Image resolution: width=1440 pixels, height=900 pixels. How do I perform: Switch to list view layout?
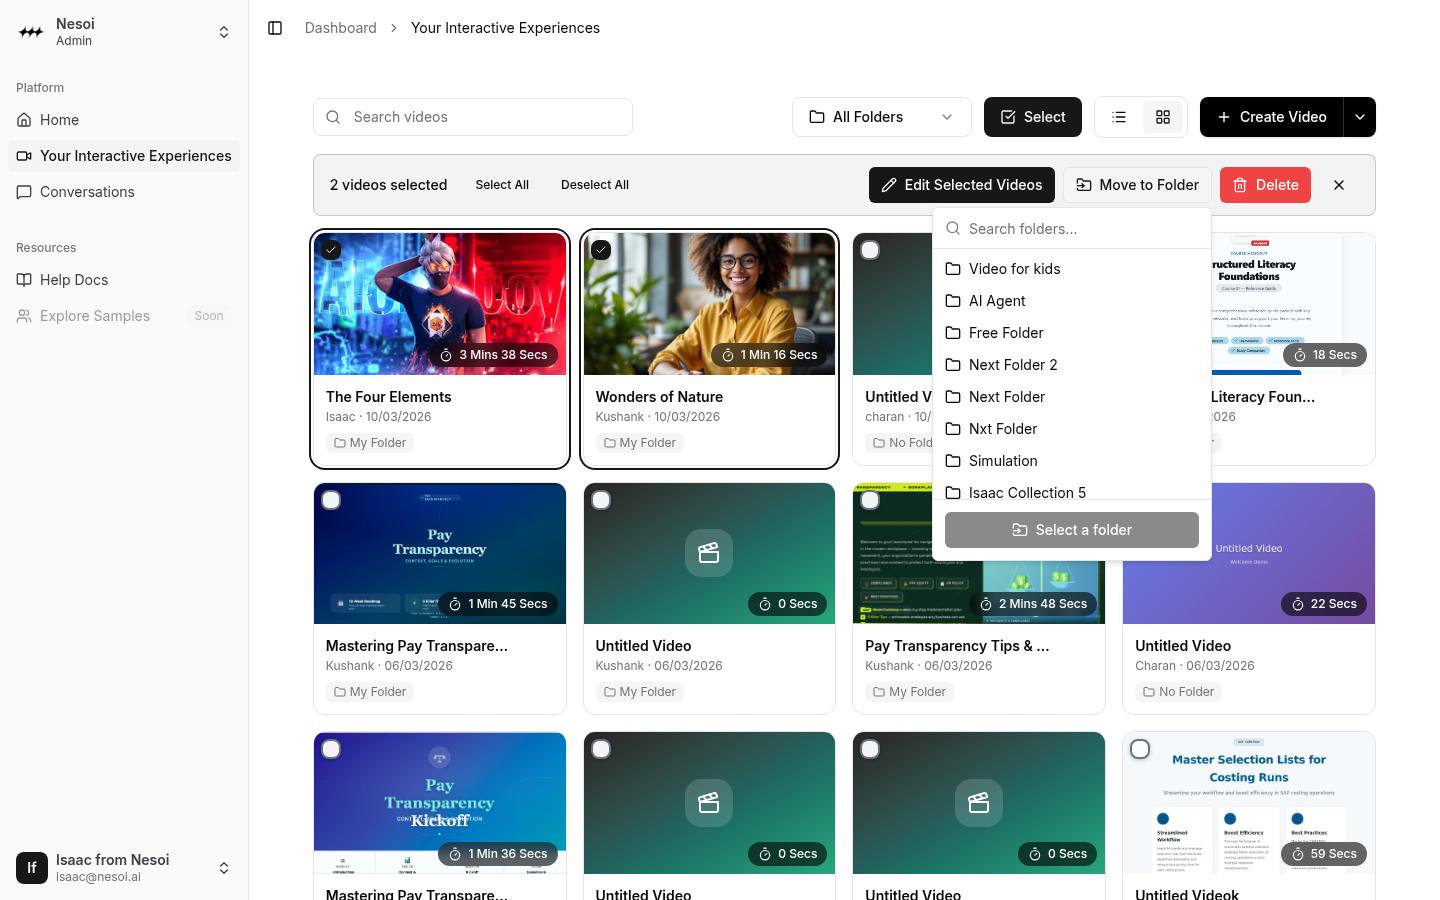pyautogui.click(x=1119, y=117)
